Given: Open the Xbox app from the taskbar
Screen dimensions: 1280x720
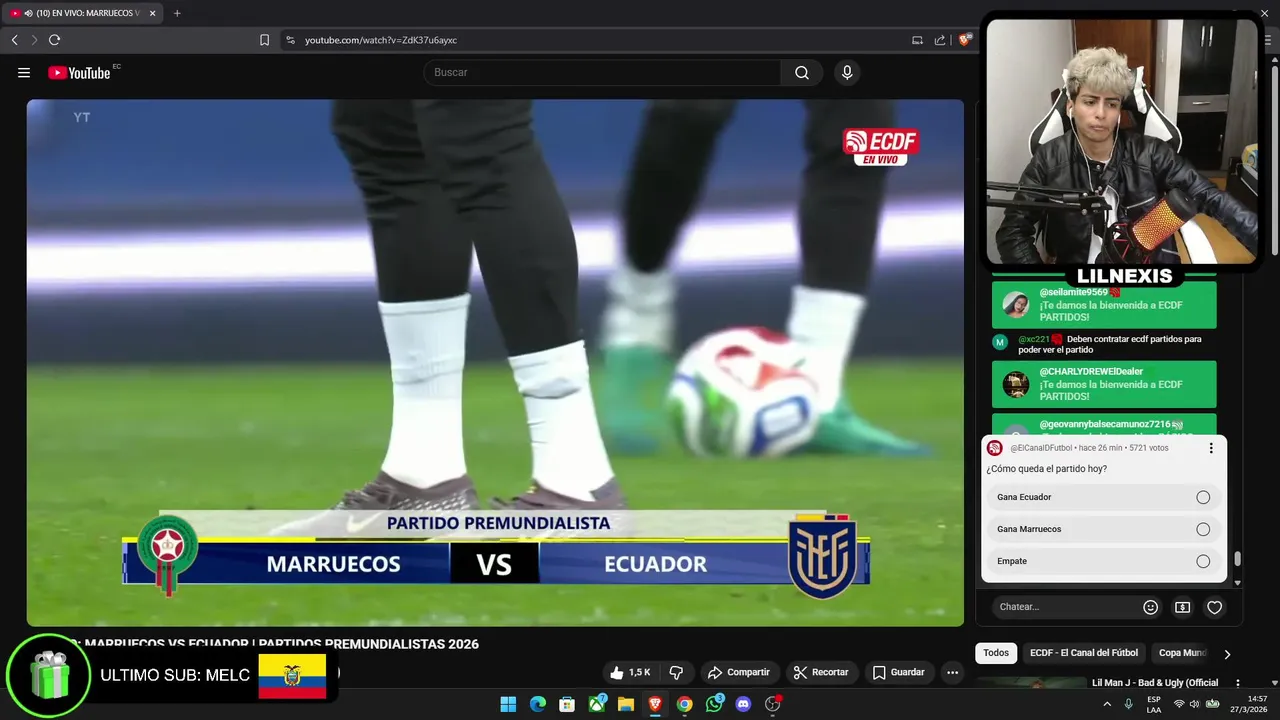Looking at the screenshot, I should coord(596,704).
